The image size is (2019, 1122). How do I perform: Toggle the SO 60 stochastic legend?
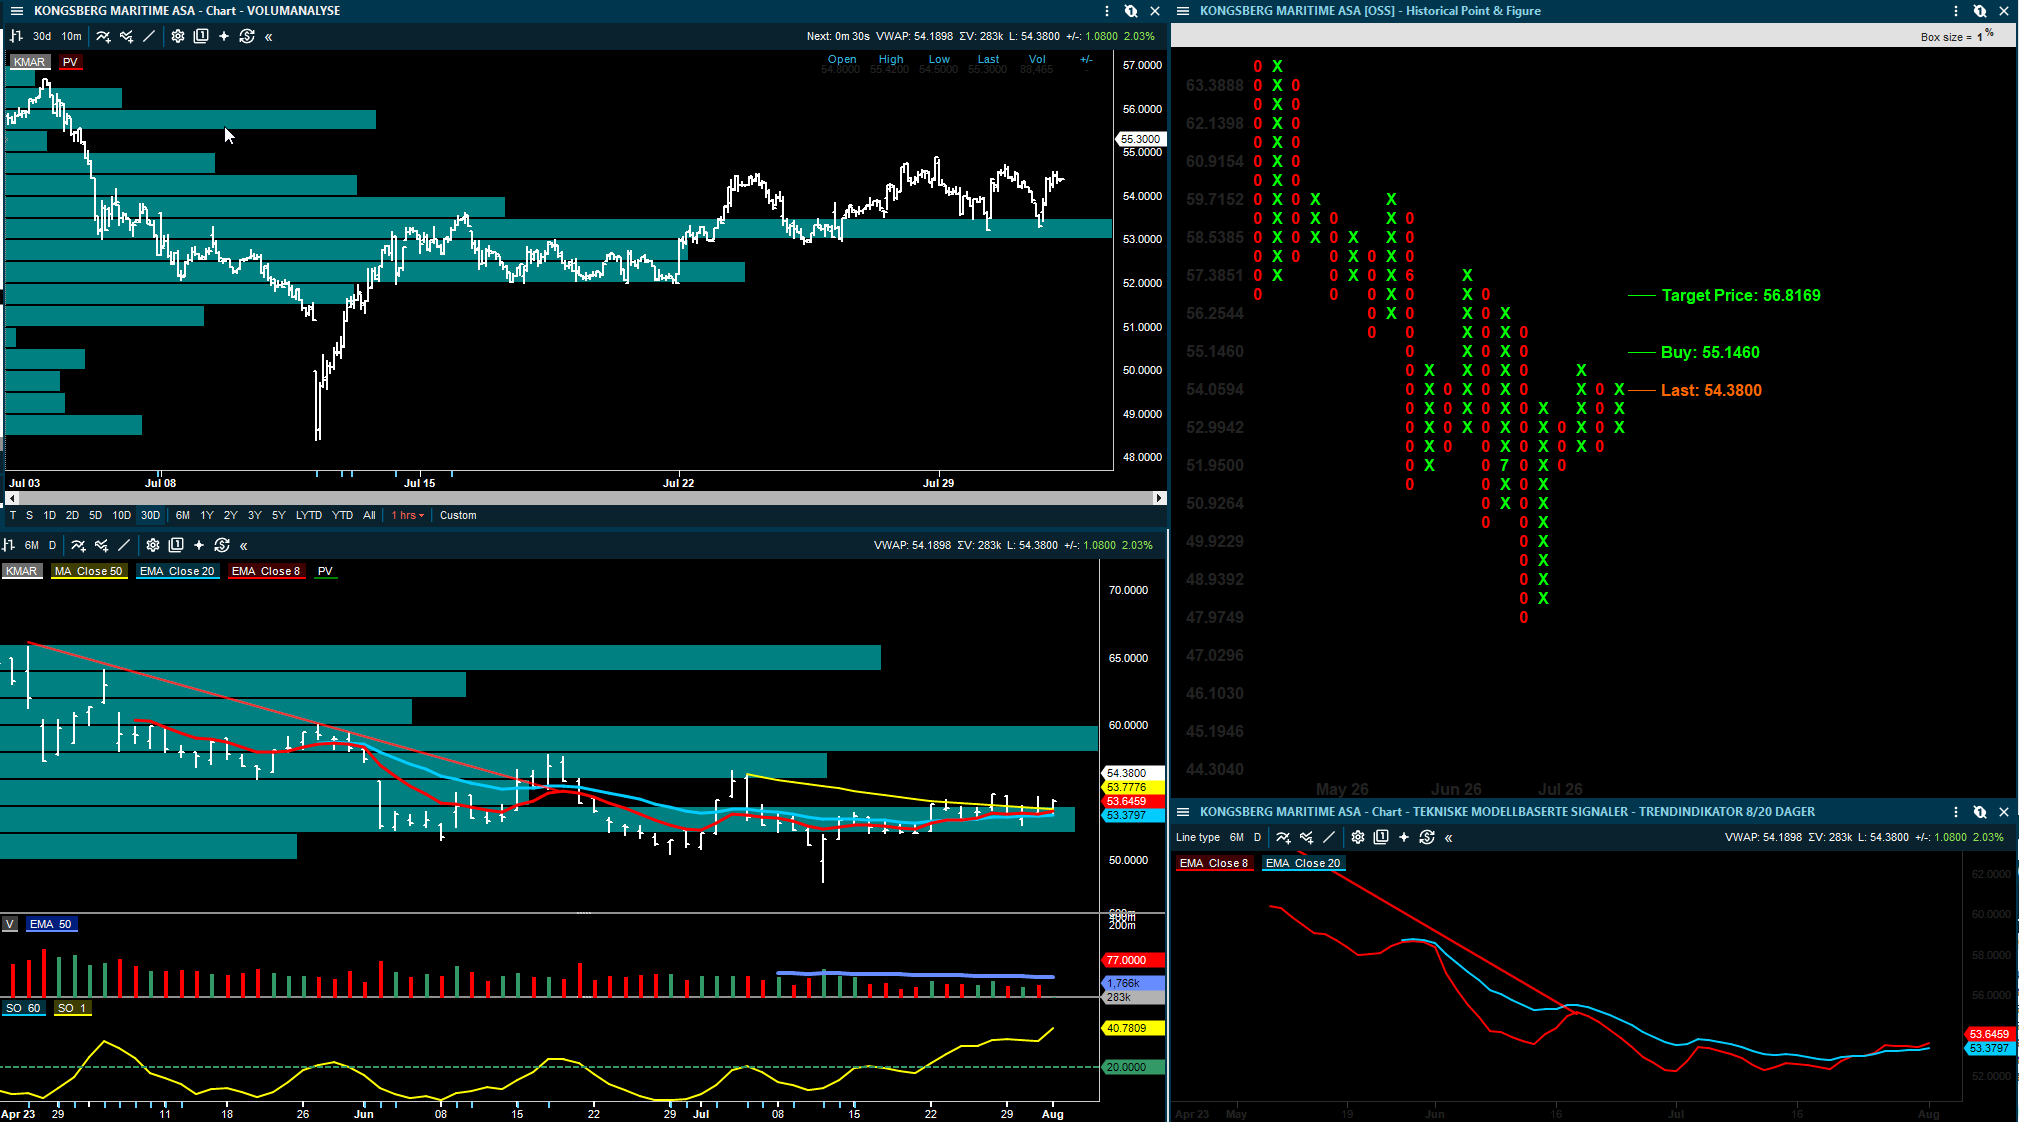tap(23, 1008)
